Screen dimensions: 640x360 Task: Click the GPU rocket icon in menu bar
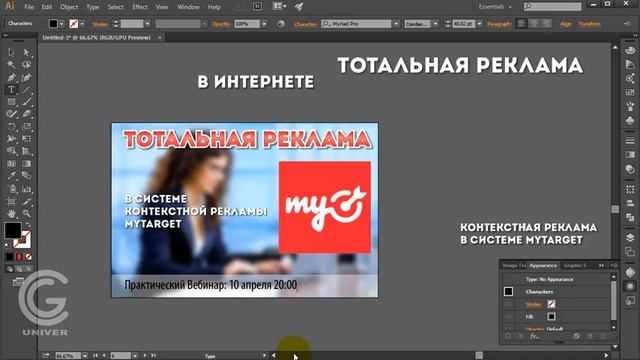coord(299,7)
